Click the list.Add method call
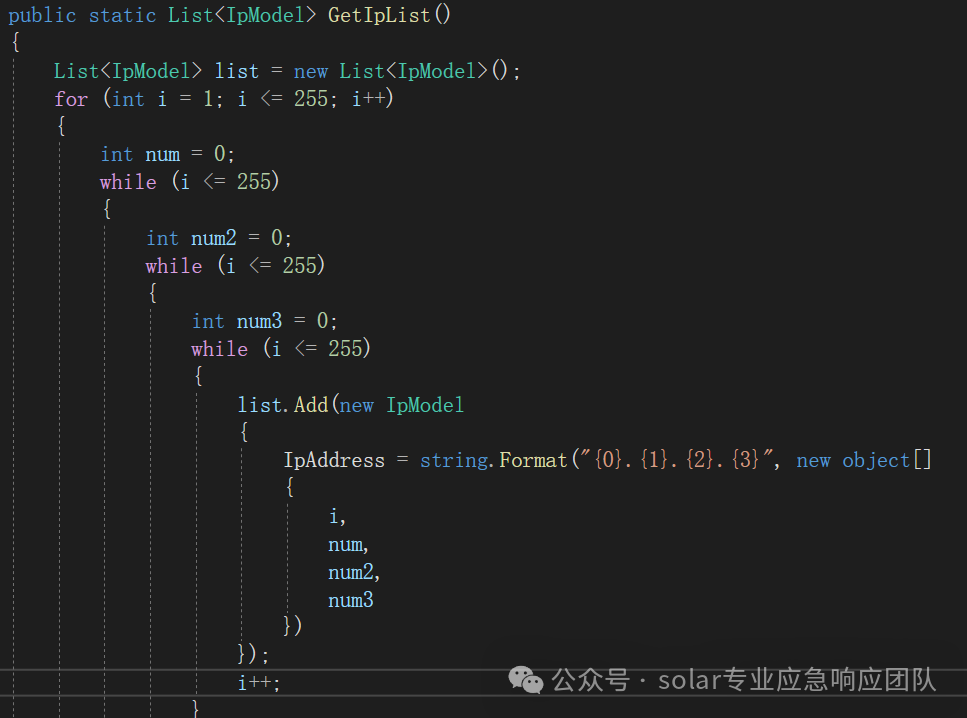This screenshot has width=967, height=718. [283, 405]
